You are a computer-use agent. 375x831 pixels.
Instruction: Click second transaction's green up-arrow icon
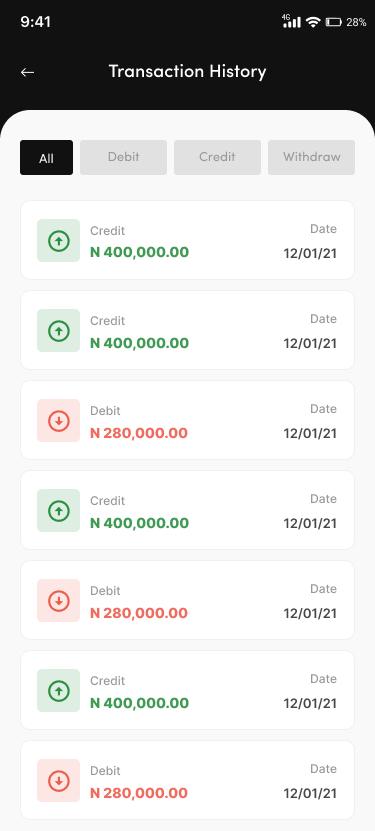[x=58, y=331]
